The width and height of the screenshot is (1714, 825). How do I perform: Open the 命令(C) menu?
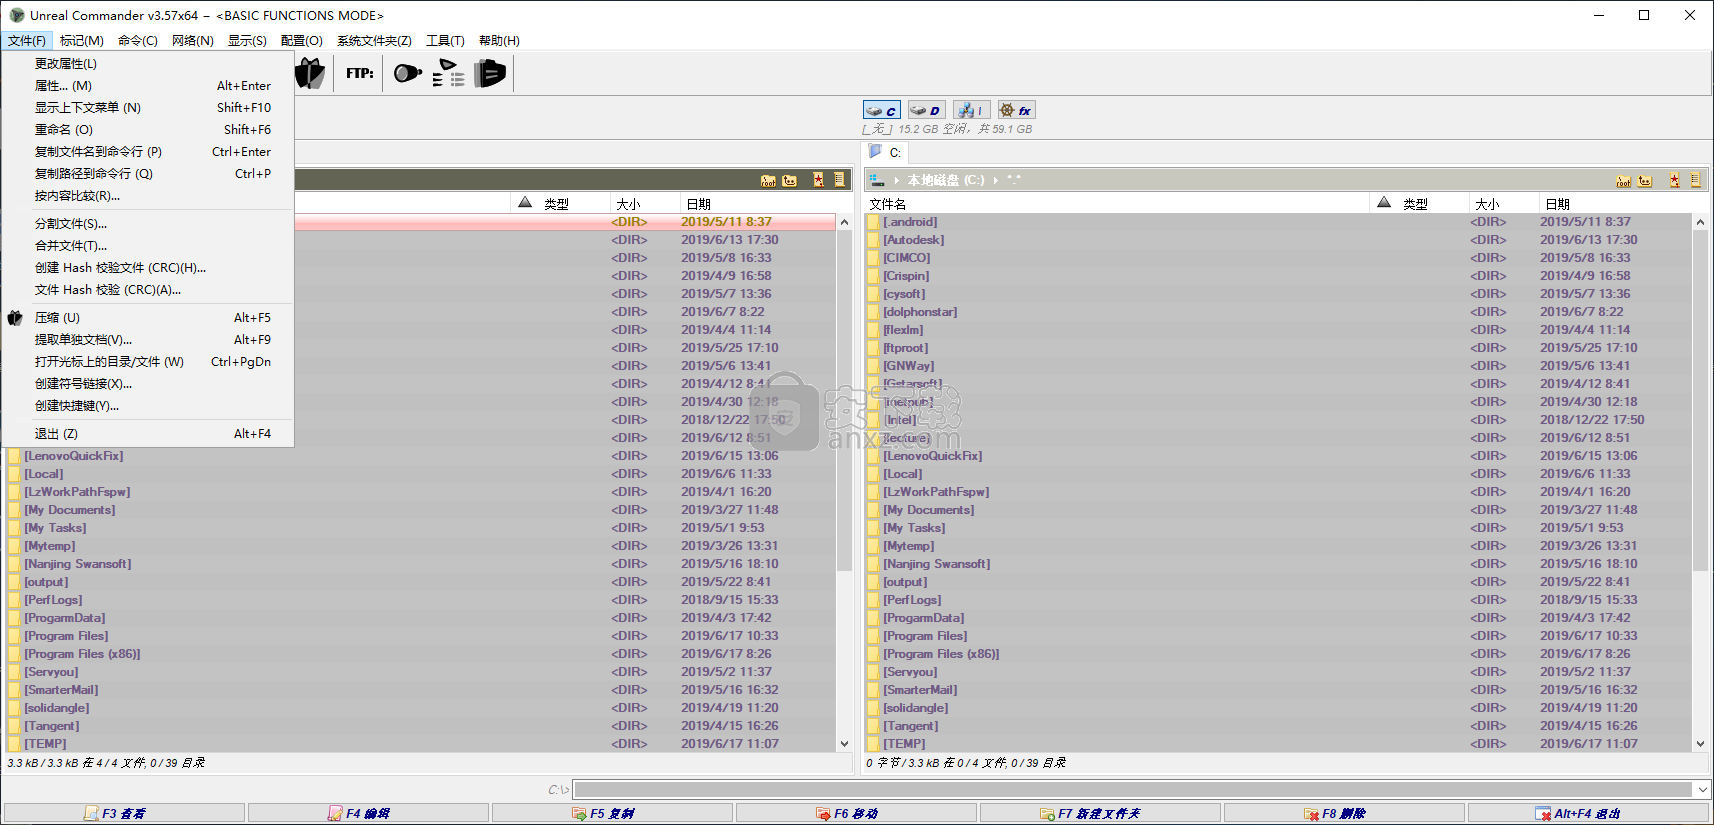tap(138, 41)
